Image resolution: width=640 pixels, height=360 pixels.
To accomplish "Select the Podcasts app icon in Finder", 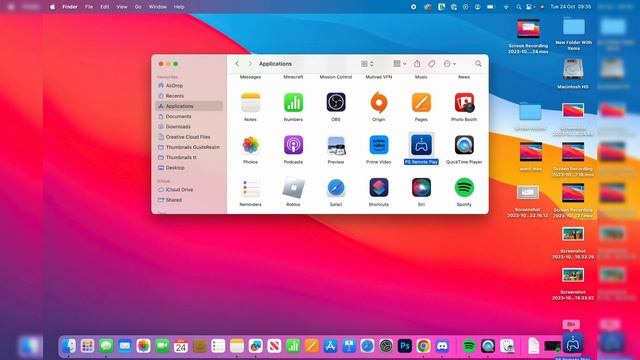I will [x=293, y=145].
